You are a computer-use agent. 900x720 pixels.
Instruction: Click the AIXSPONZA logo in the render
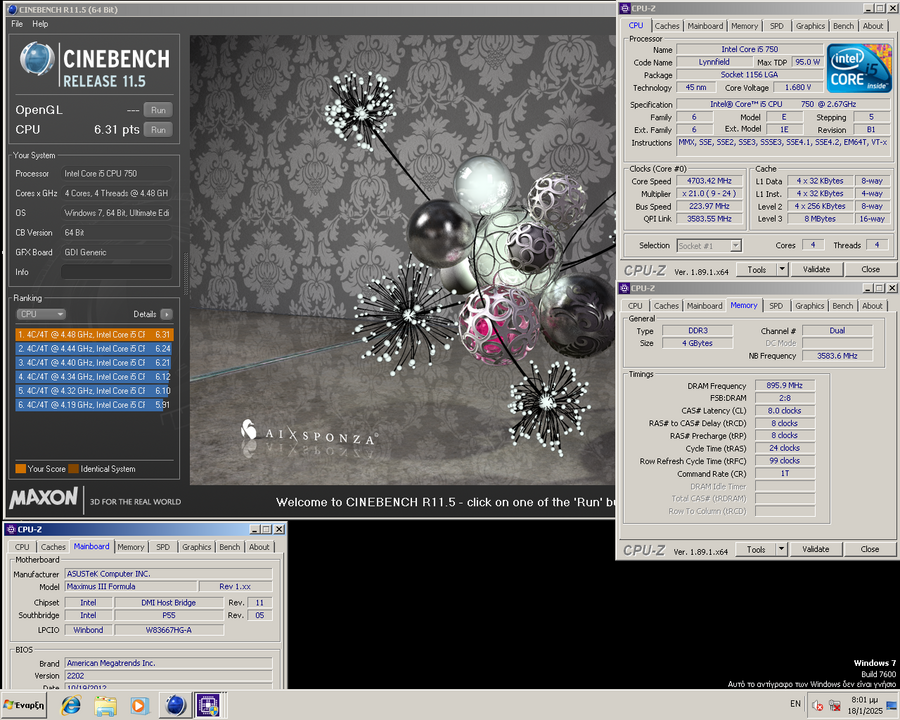(x=309, y=433)
